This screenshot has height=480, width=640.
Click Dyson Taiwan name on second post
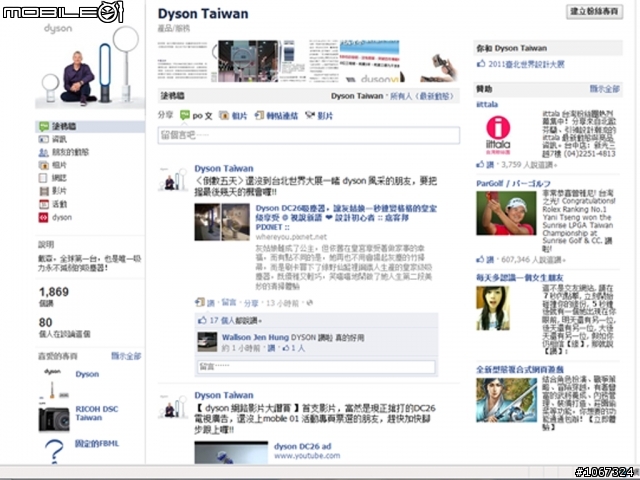click(224, 395)
